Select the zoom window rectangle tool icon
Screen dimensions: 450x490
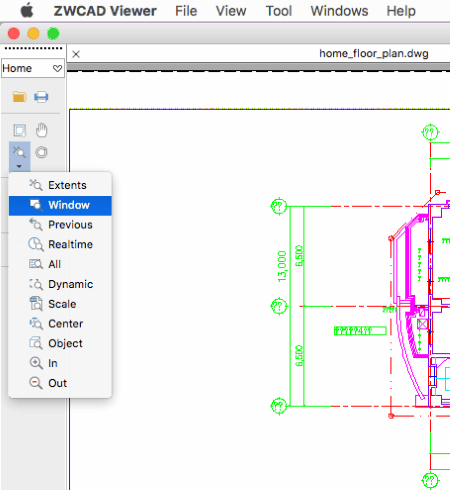click(20, 130)
